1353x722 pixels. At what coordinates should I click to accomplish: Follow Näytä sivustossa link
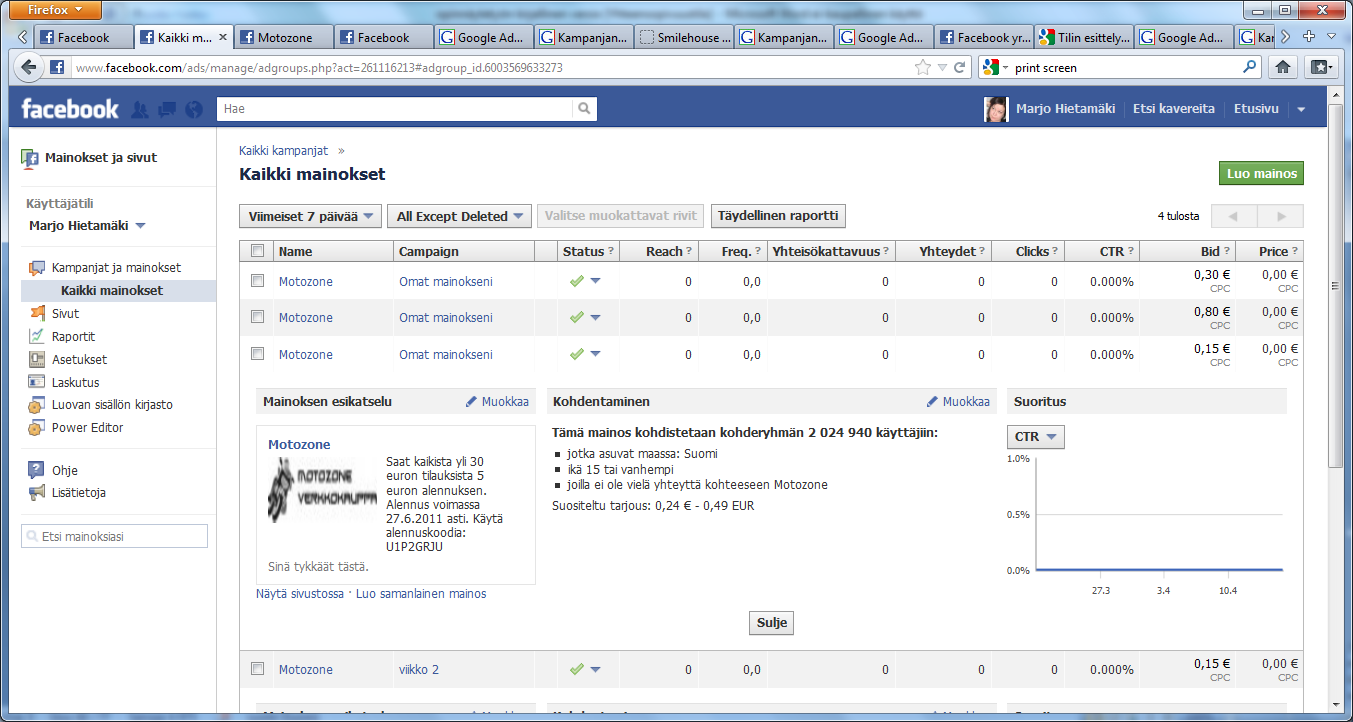tap(300, 594)
